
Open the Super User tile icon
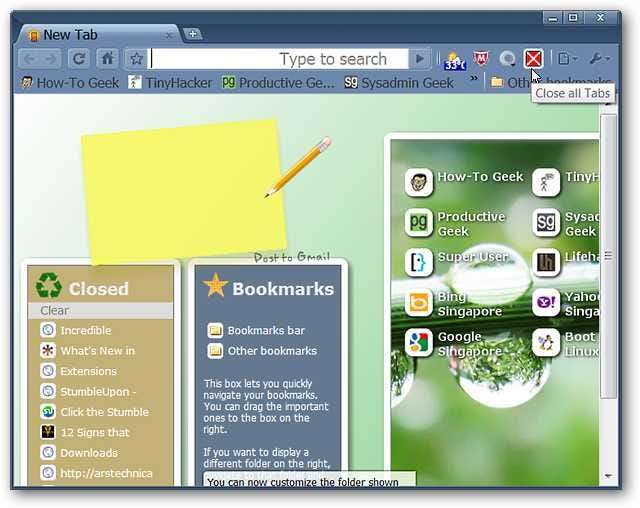(x=418, y=262)
